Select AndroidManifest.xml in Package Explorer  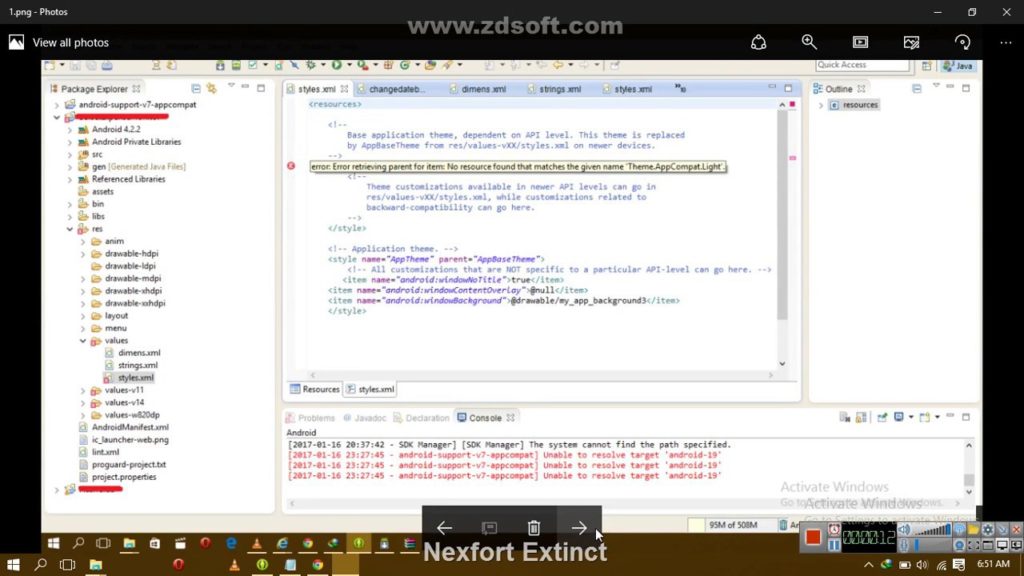coord(130,427)
